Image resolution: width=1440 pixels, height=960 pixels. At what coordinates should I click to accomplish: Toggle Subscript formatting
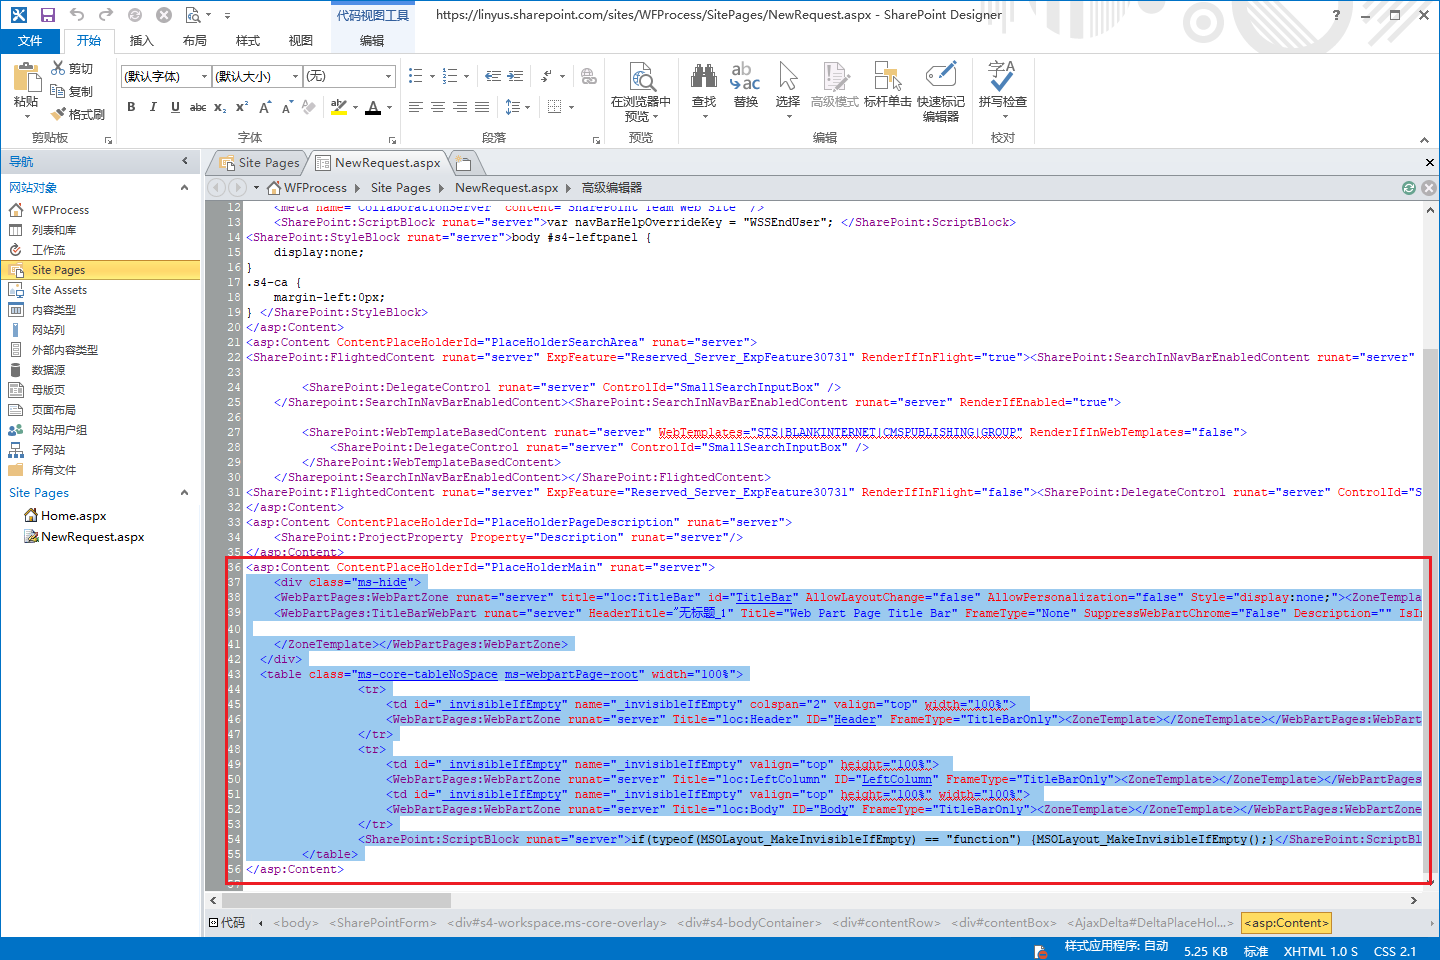pos(220,107)
